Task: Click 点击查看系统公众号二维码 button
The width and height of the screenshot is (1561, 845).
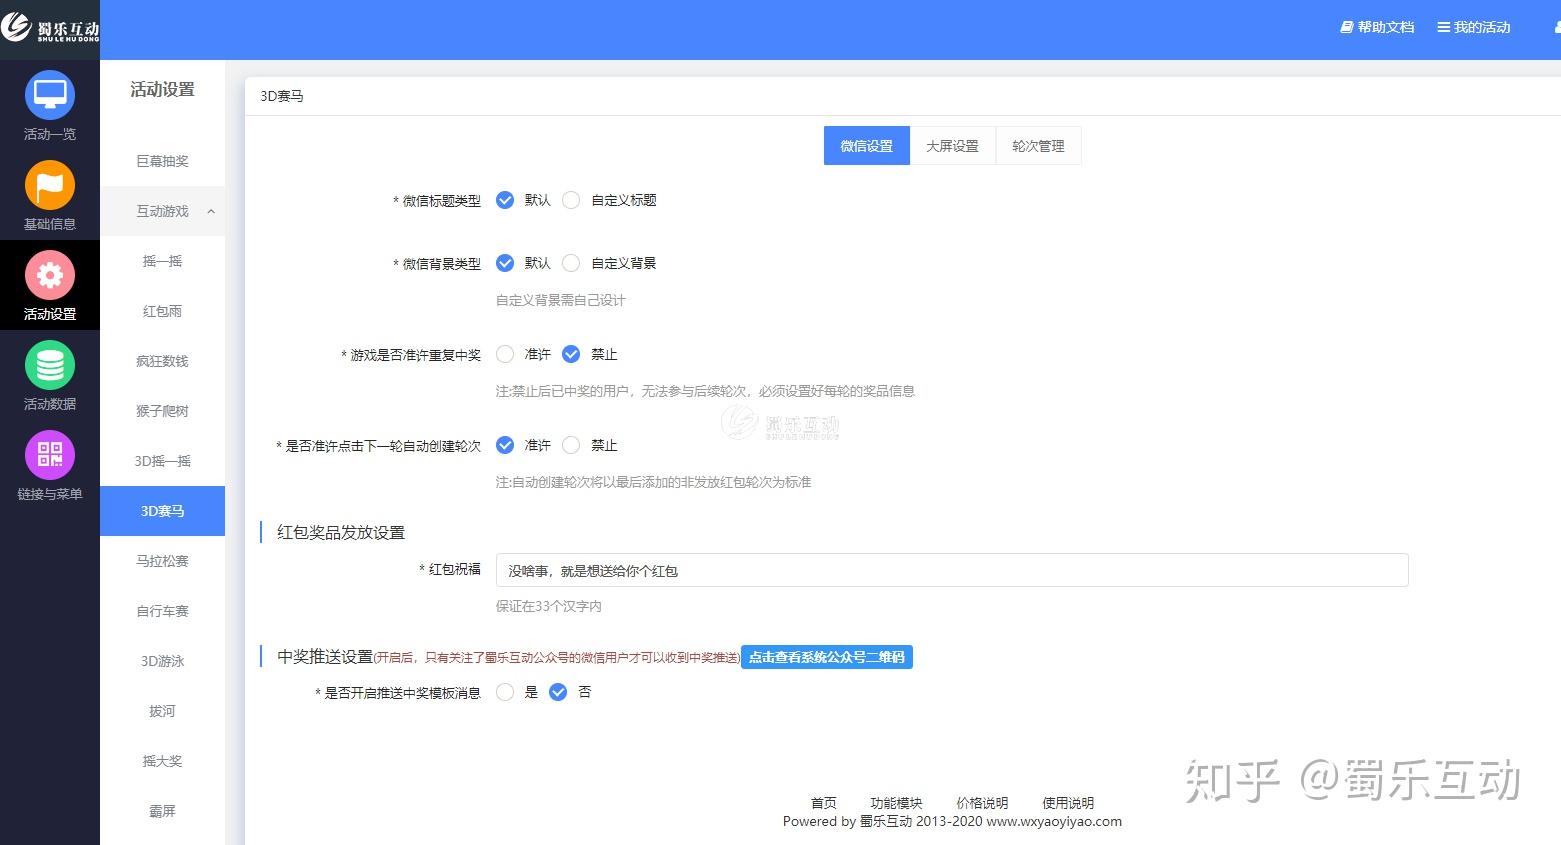Action: [x=827, y=657]
